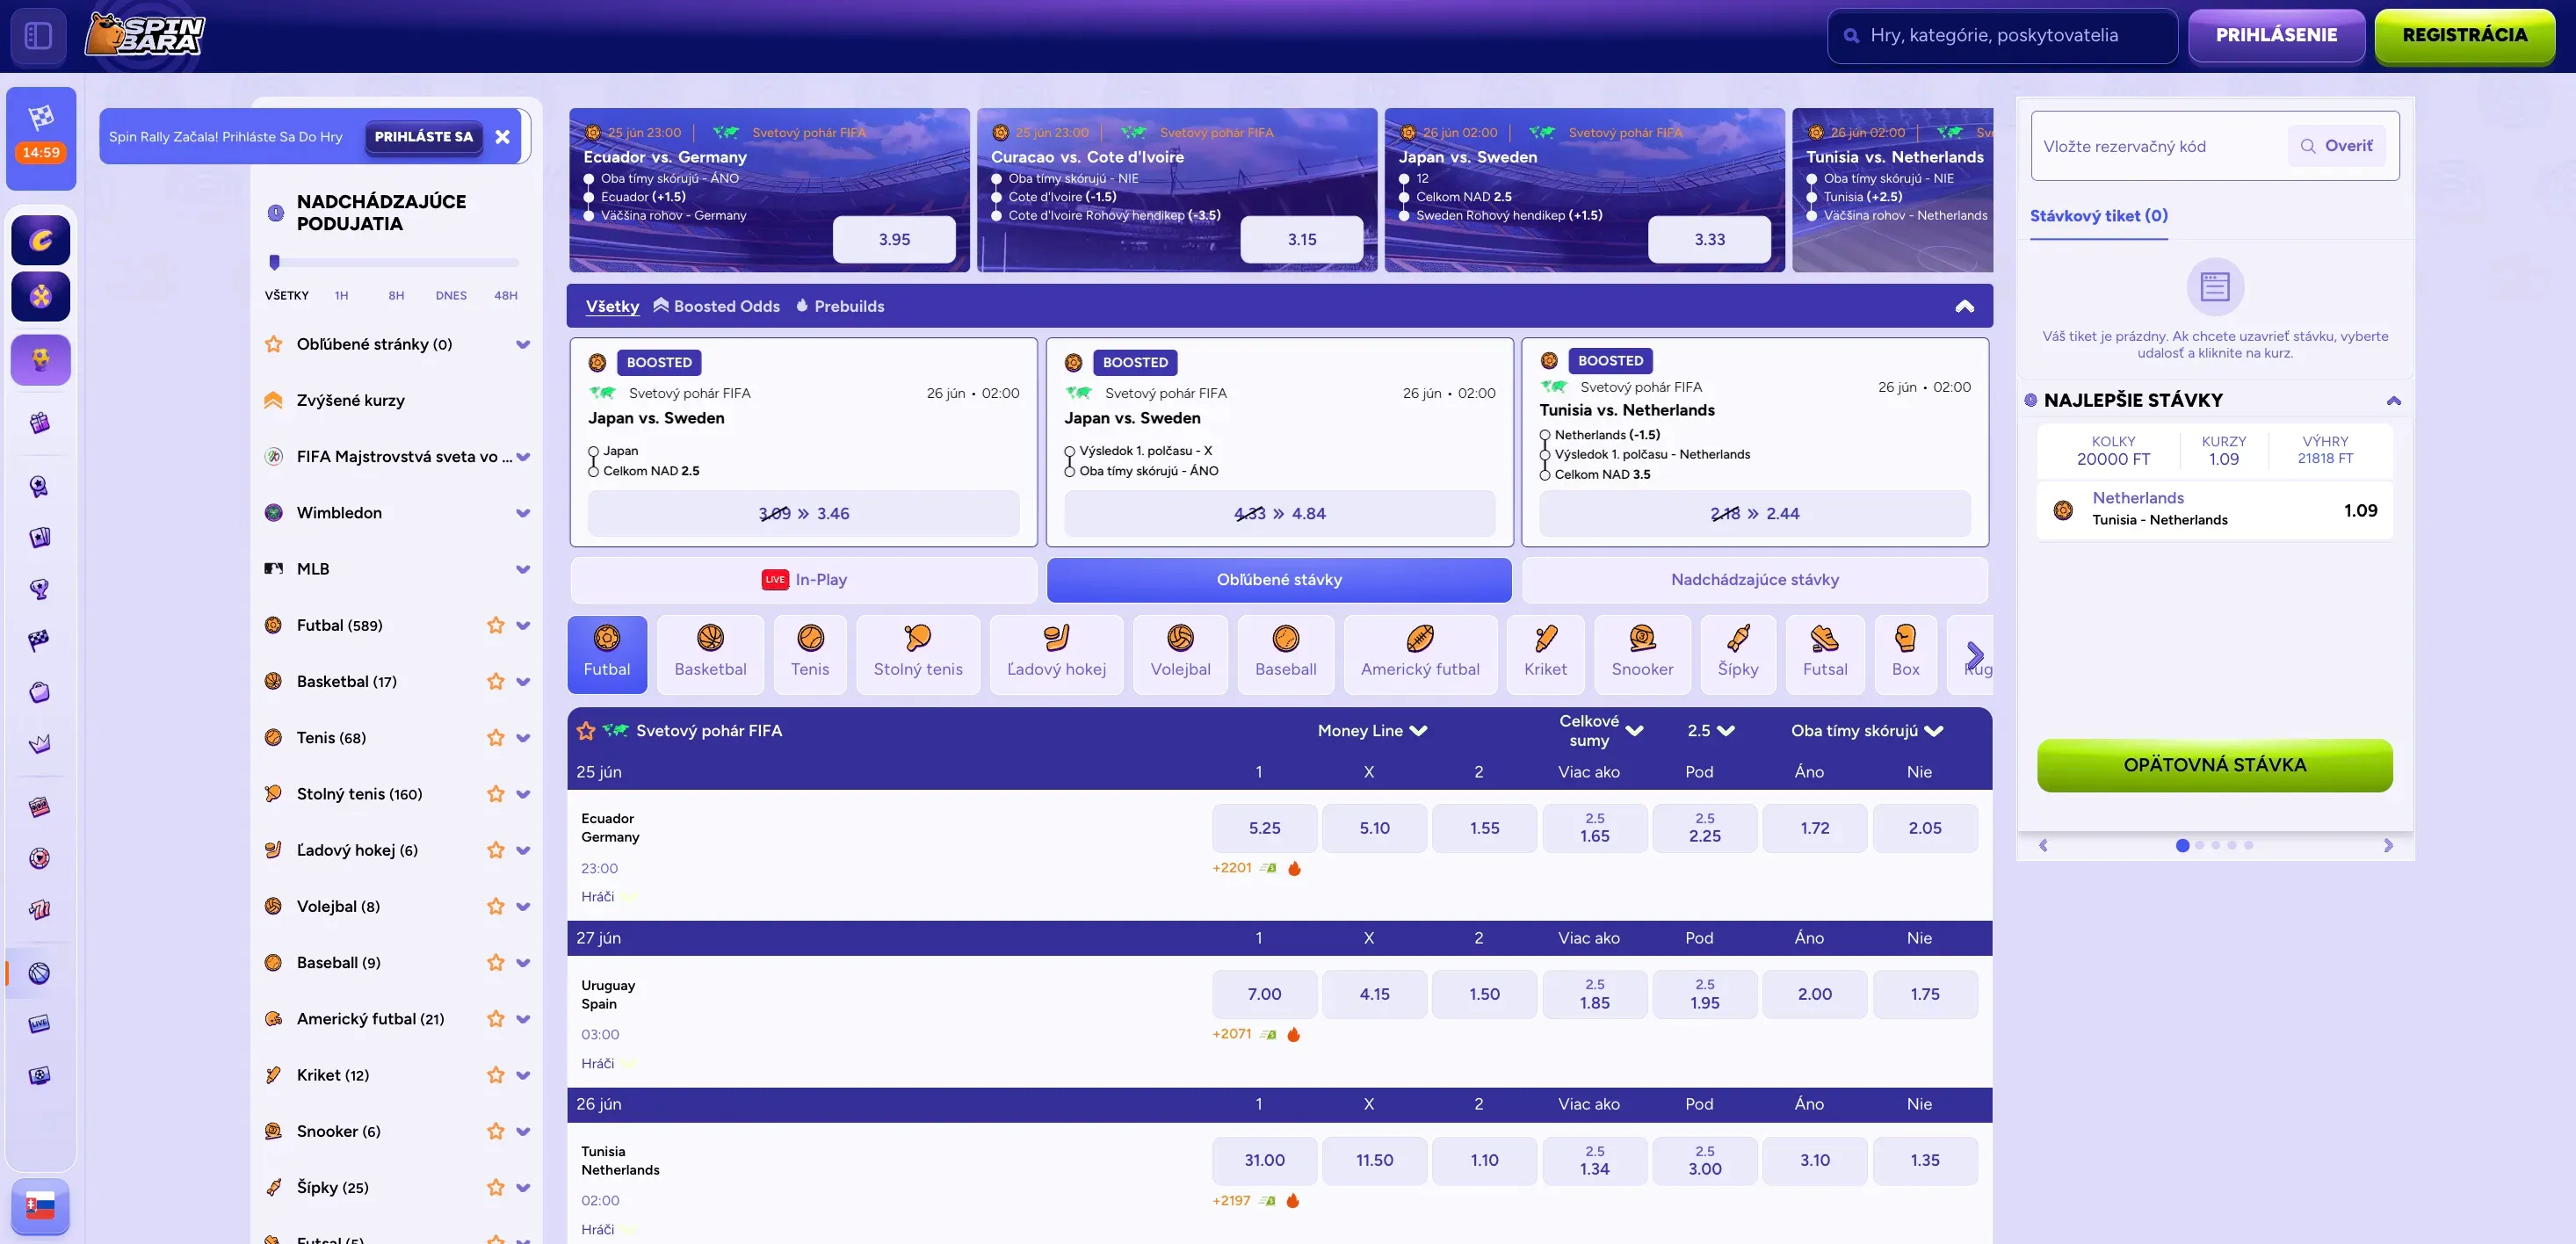Click the OPÄTOVNÁ STÁVKA button

2214,765
